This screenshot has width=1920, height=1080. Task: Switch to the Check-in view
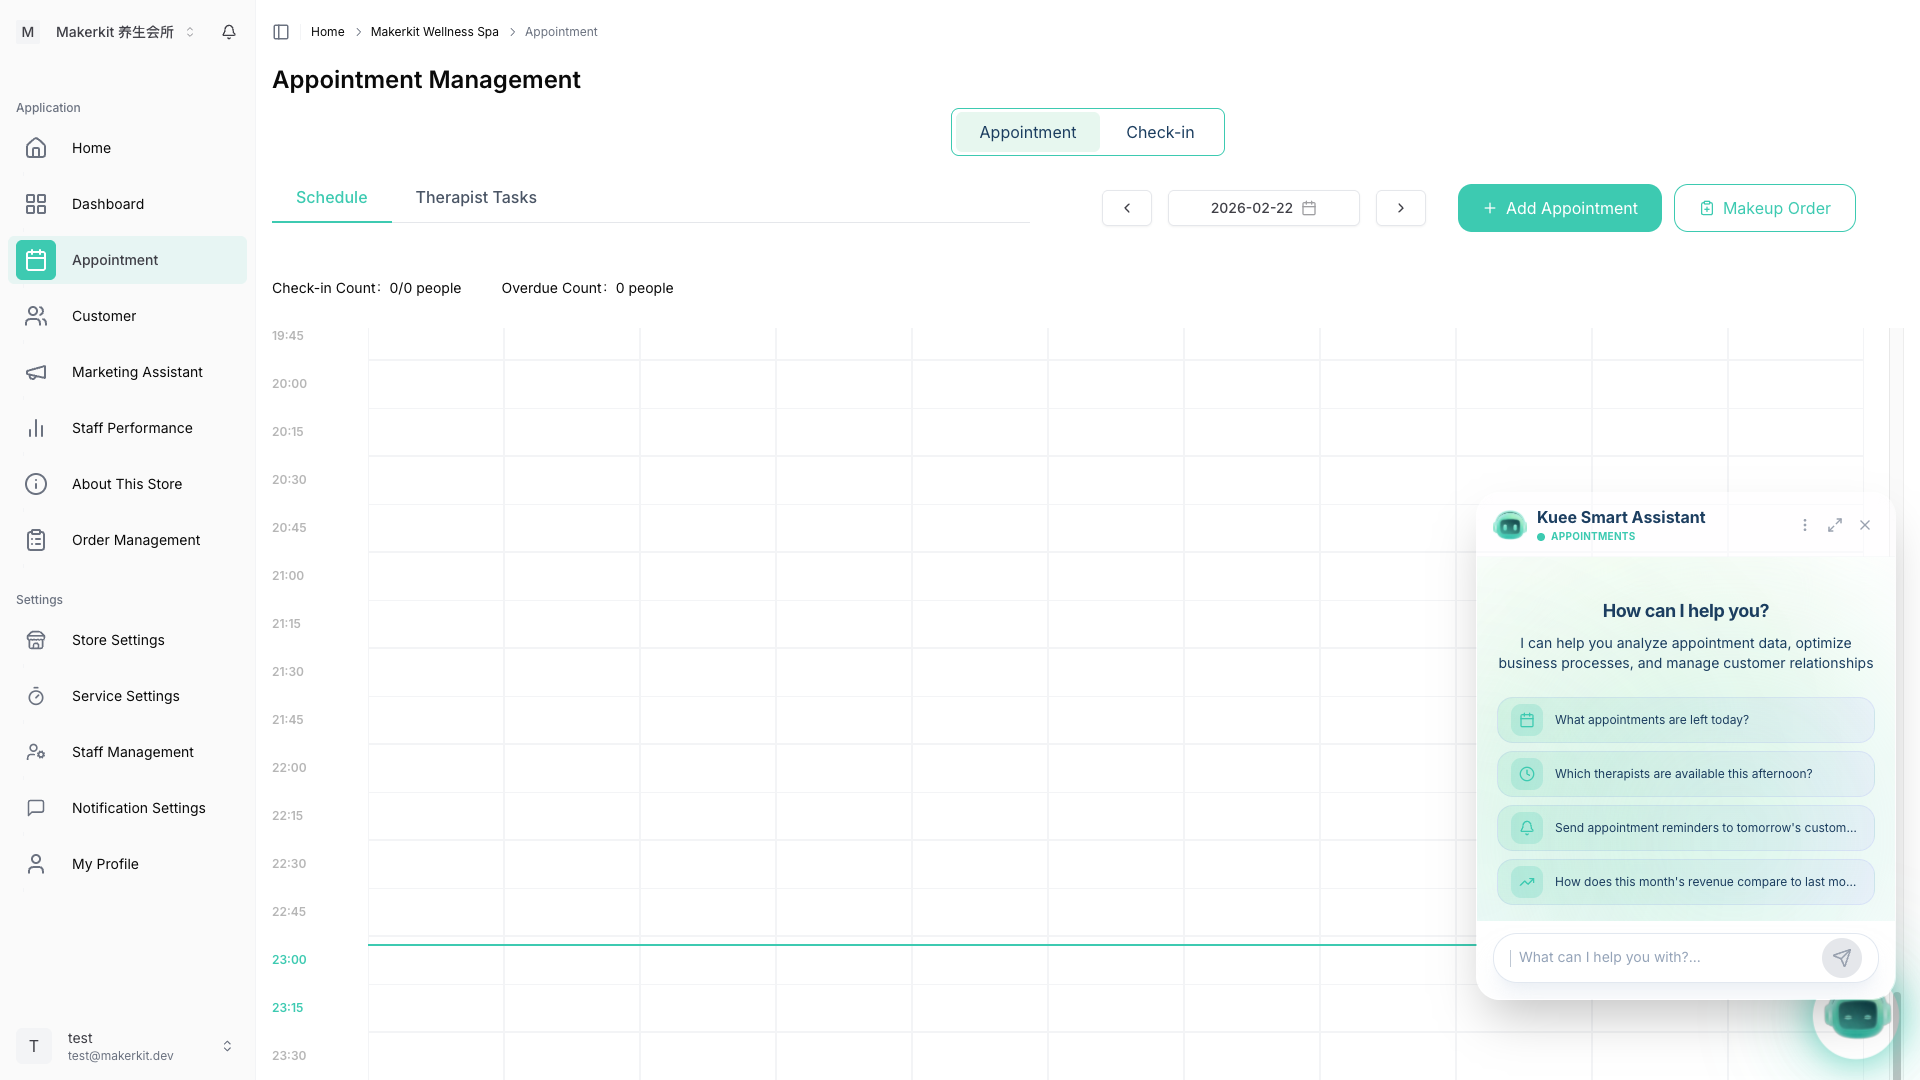point(1160,132)
